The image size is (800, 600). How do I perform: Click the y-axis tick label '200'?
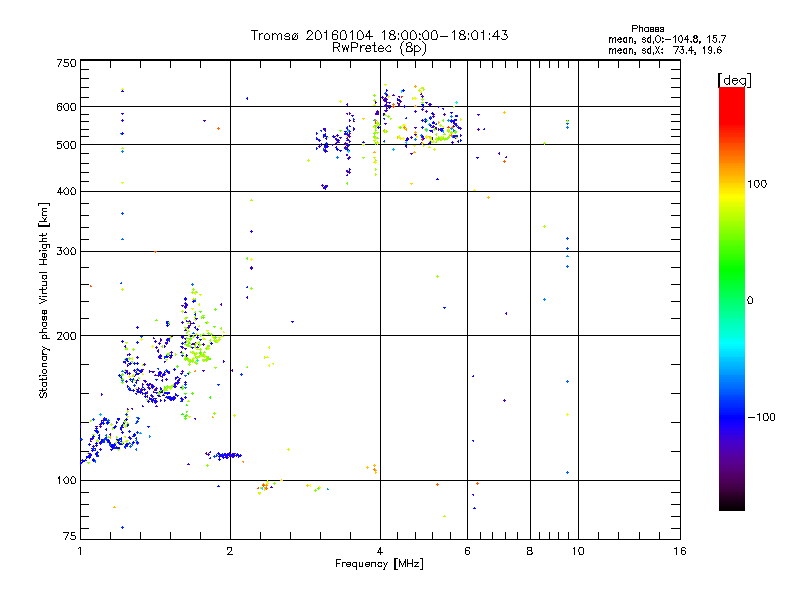tap(66, 336)
